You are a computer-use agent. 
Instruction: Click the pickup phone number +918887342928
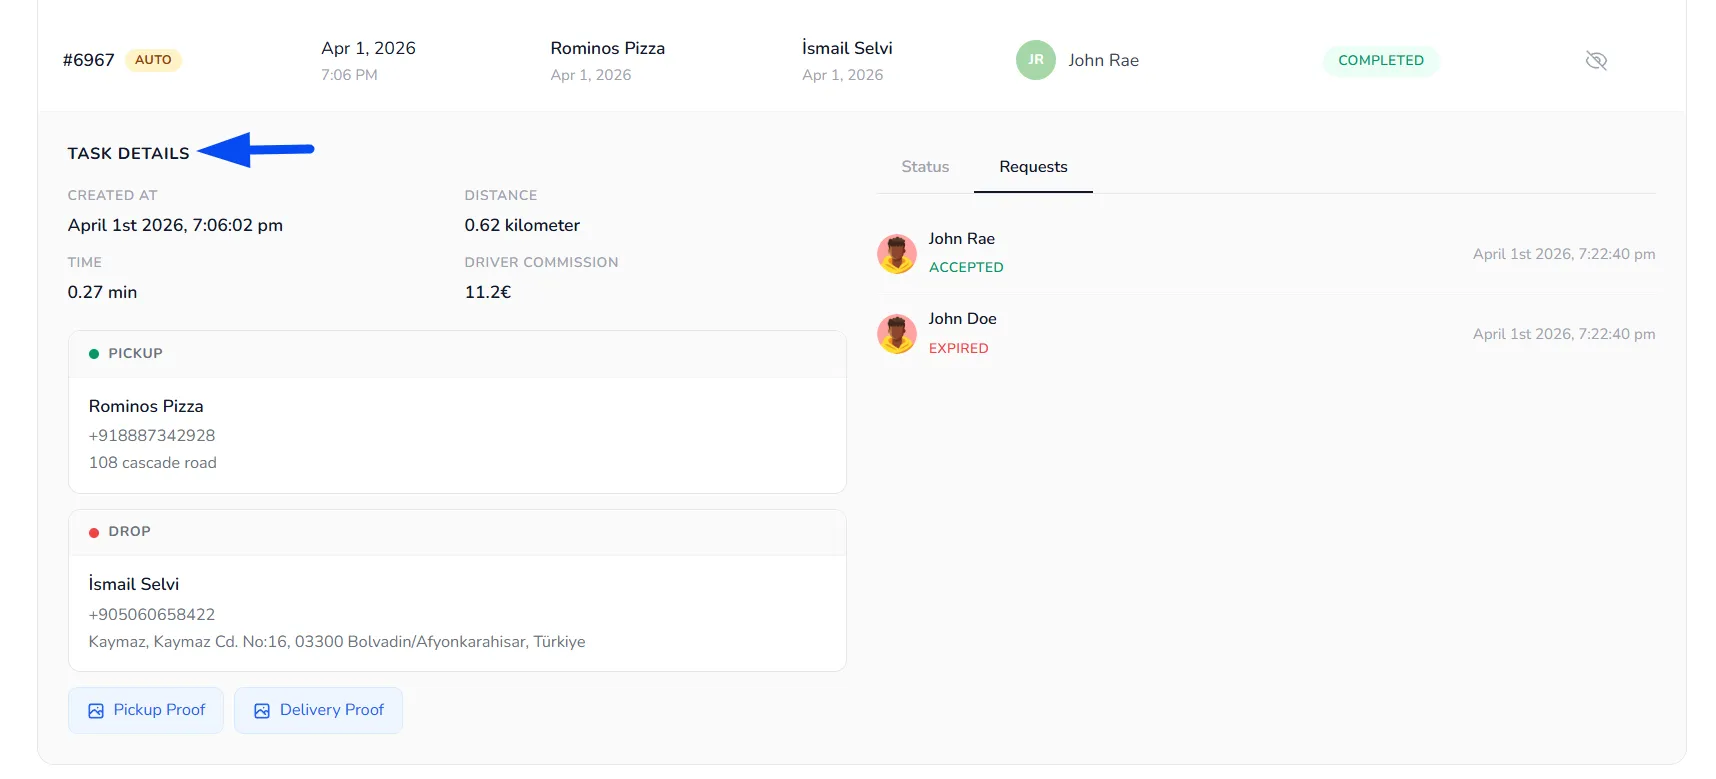tap(152, 435)
